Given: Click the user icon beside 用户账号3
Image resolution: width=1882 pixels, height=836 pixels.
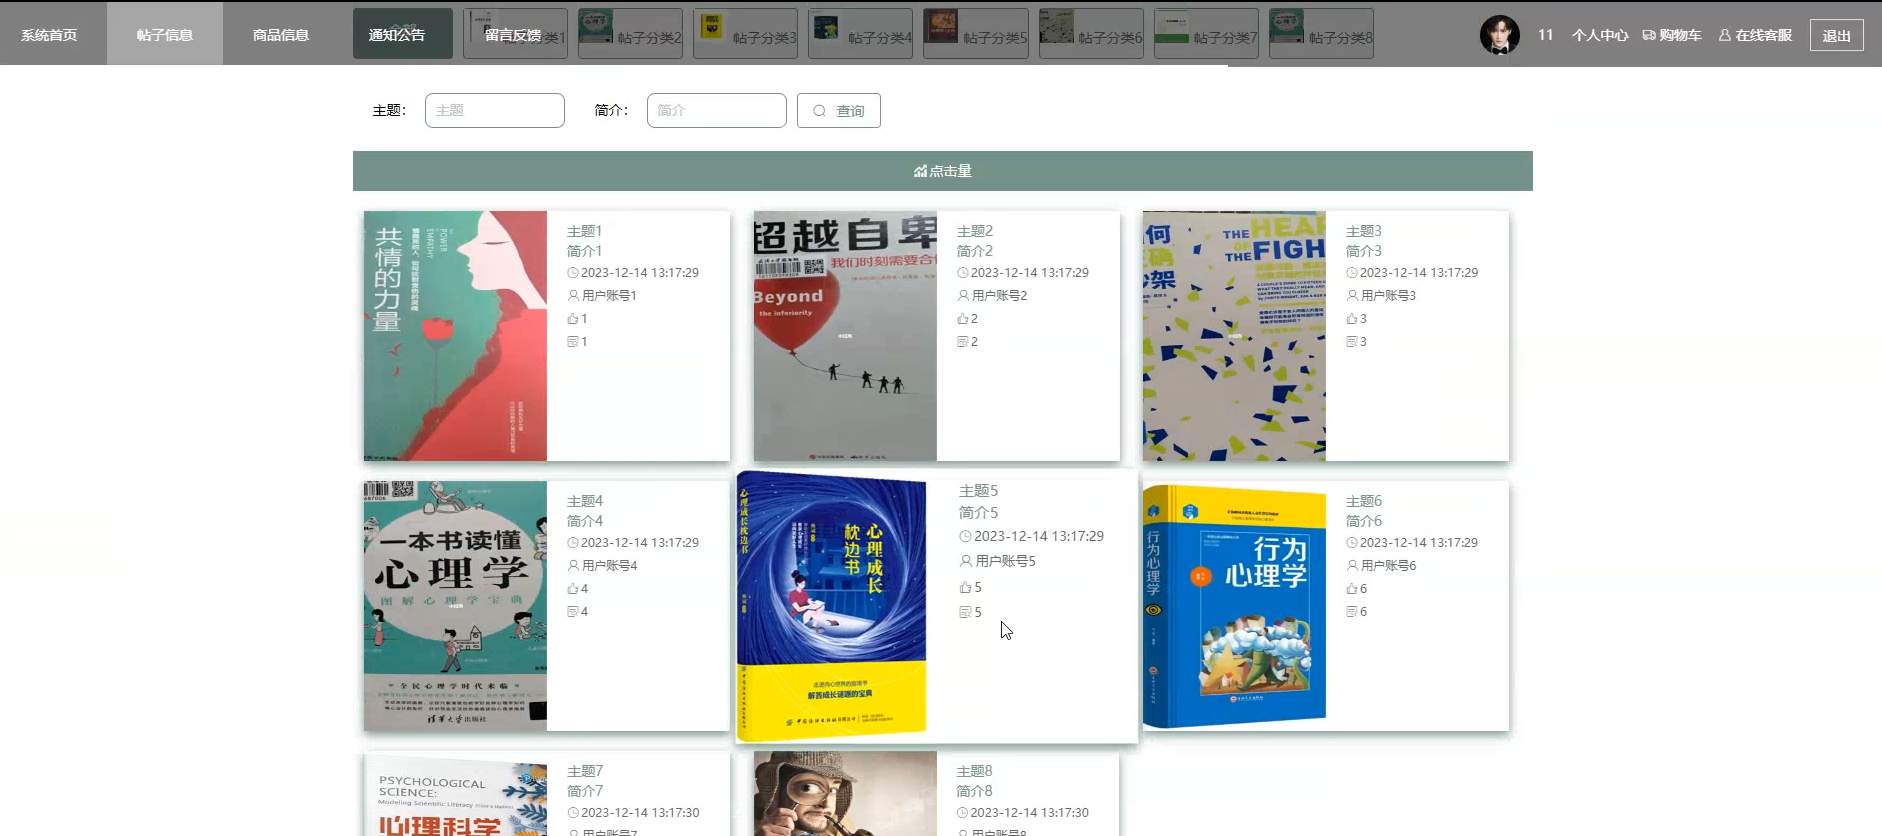Looking at the screenshot, I should coord(1352,296).
